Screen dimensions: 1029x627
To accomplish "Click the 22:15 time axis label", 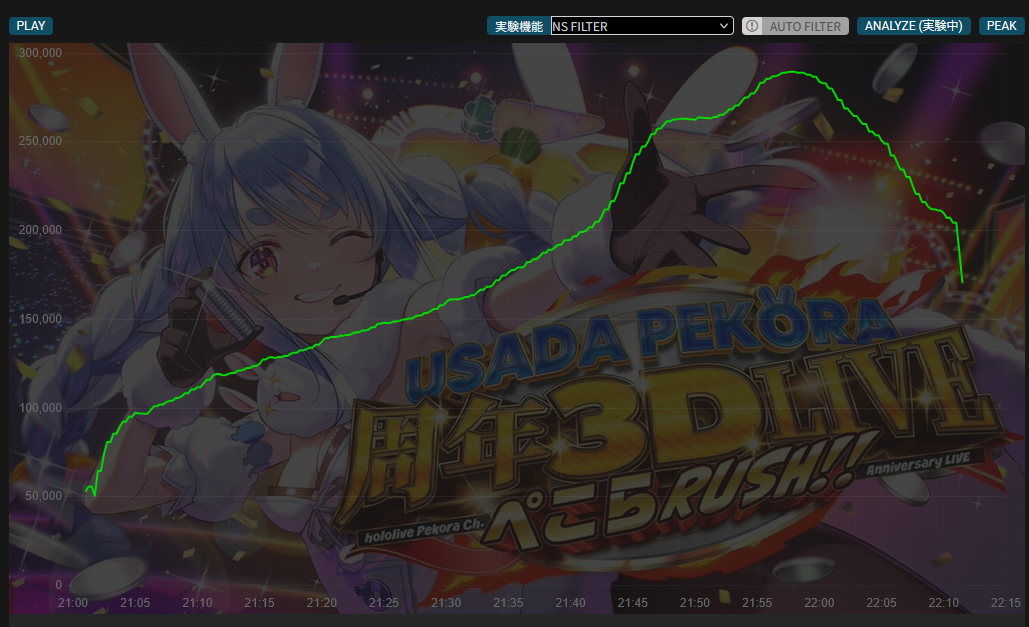I will click(x=1005, y=603).
